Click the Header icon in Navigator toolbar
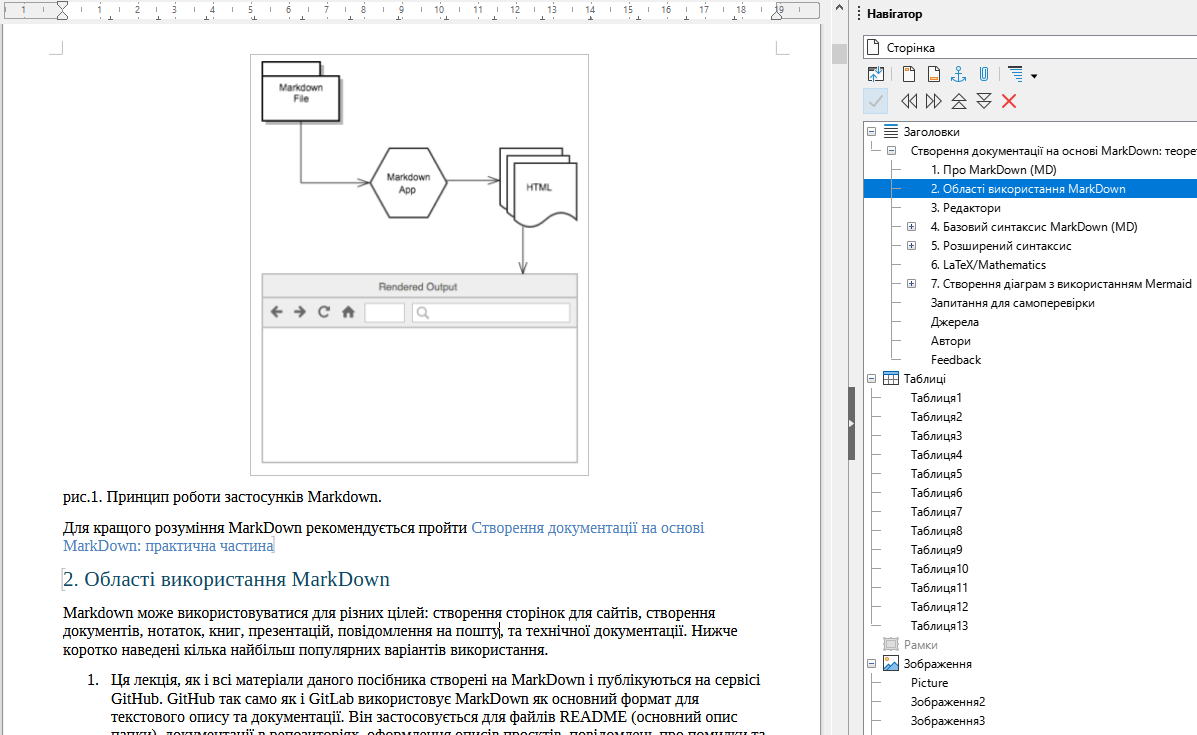Image resolution: width=1197 pixels, height=735 pixels. point(909,74)
